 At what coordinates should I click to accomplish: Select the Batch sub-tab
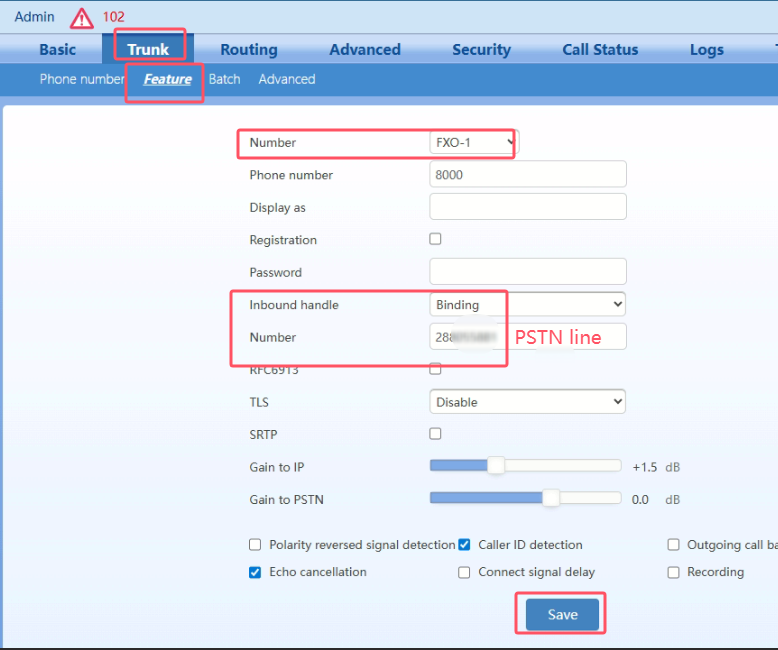coord(224,79)
